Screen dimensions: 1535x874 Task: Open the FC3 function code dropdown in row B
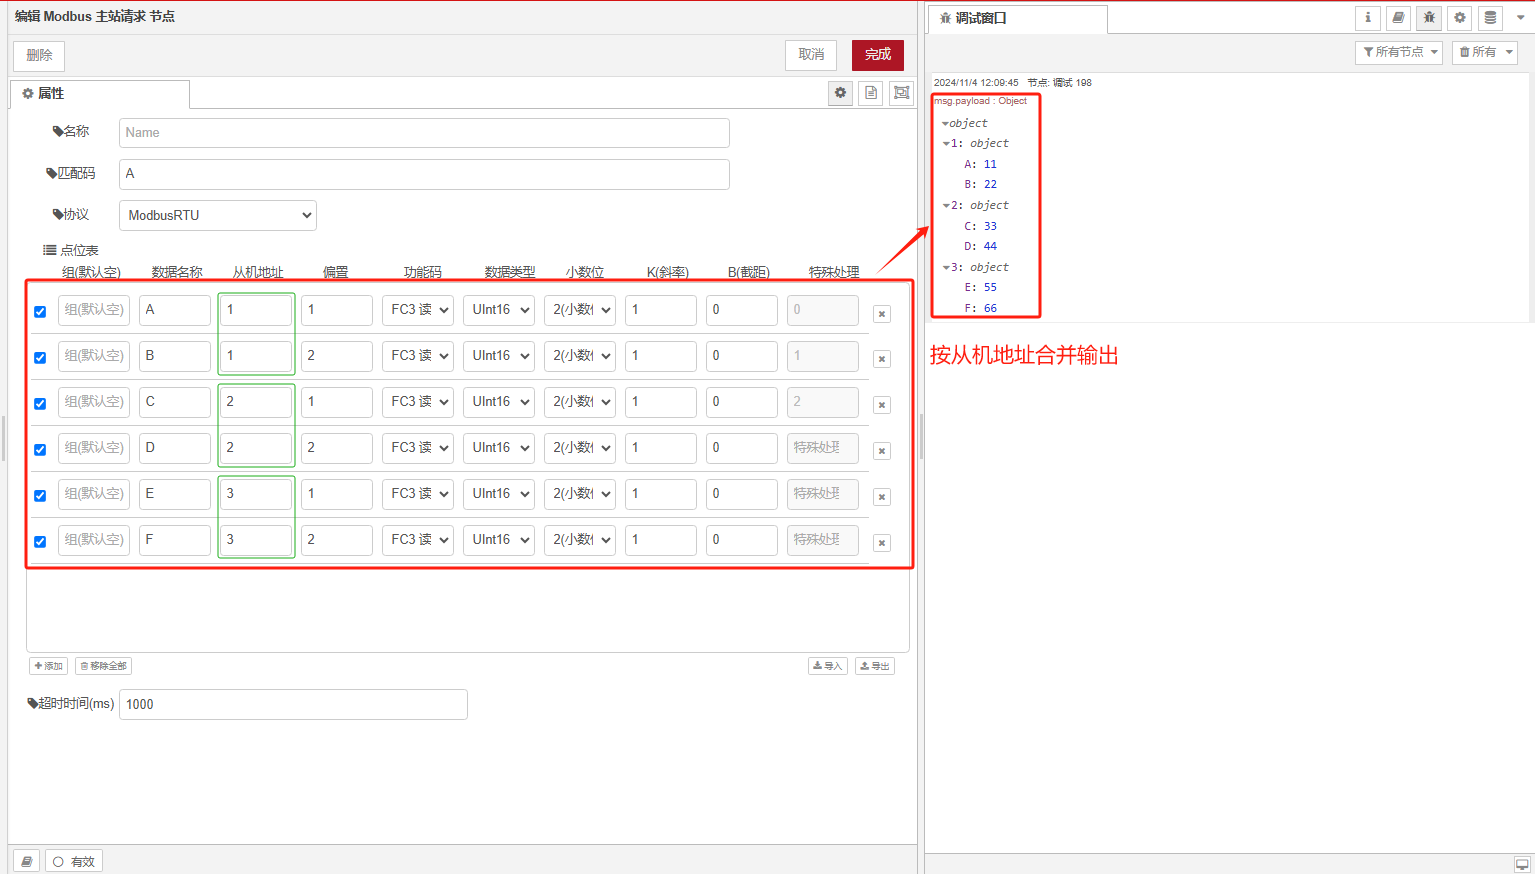coord(417,356)
